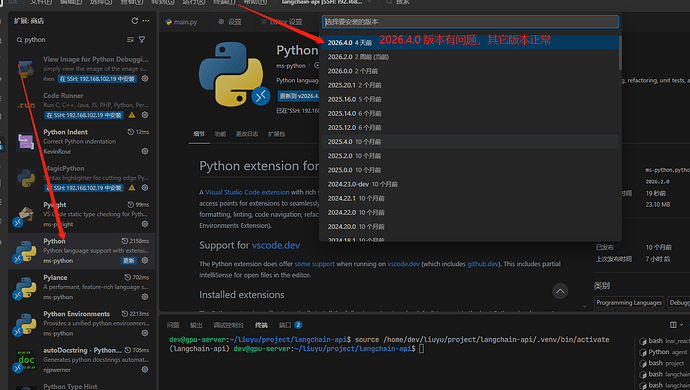This screenshot has height=390, width=690.
Task: Open the 功能 features tab
Action: point(220,134)
